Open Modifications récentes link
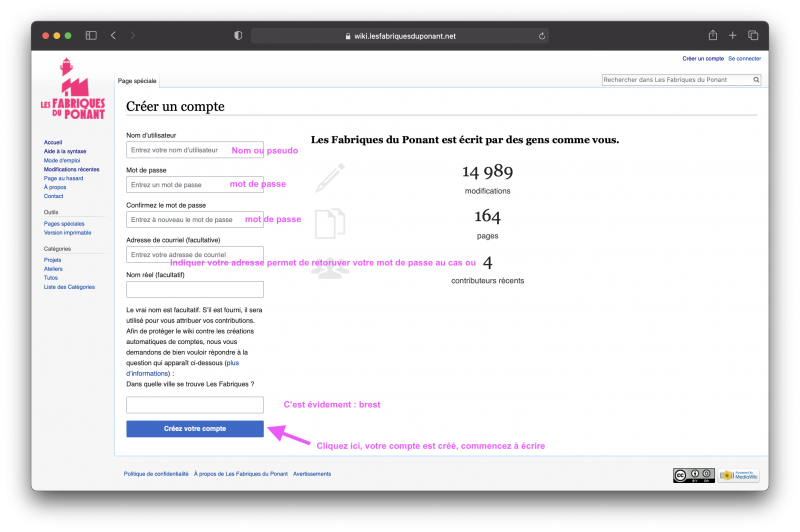The height and width of the screenshot is (532, 800). coord(71,169)
